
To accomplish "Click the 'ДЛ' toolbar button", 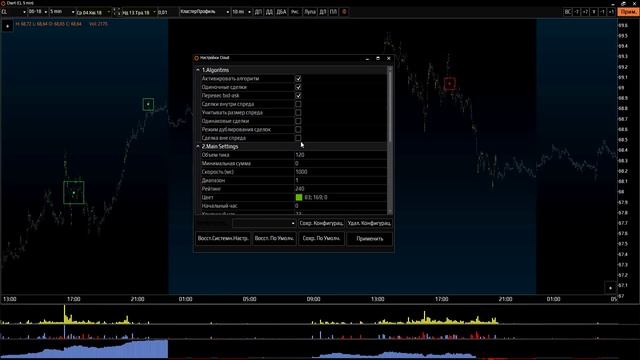I will coord(322,12).
